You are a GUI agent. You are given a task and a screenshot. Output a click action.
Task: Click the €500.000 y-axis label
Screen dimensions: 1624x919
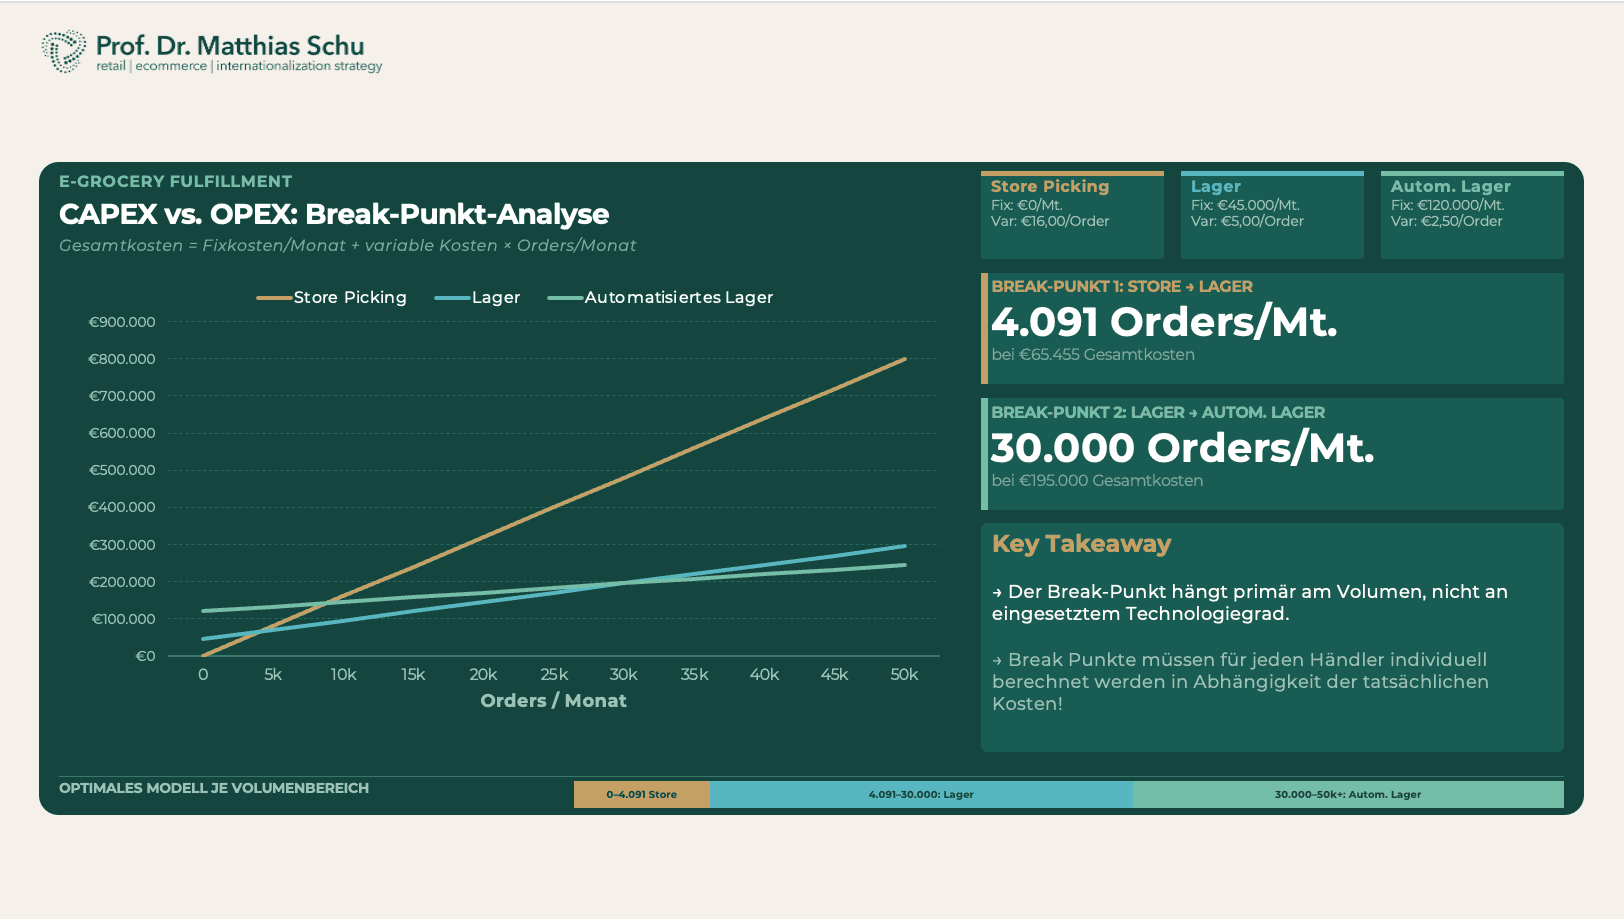click(122, 470)
